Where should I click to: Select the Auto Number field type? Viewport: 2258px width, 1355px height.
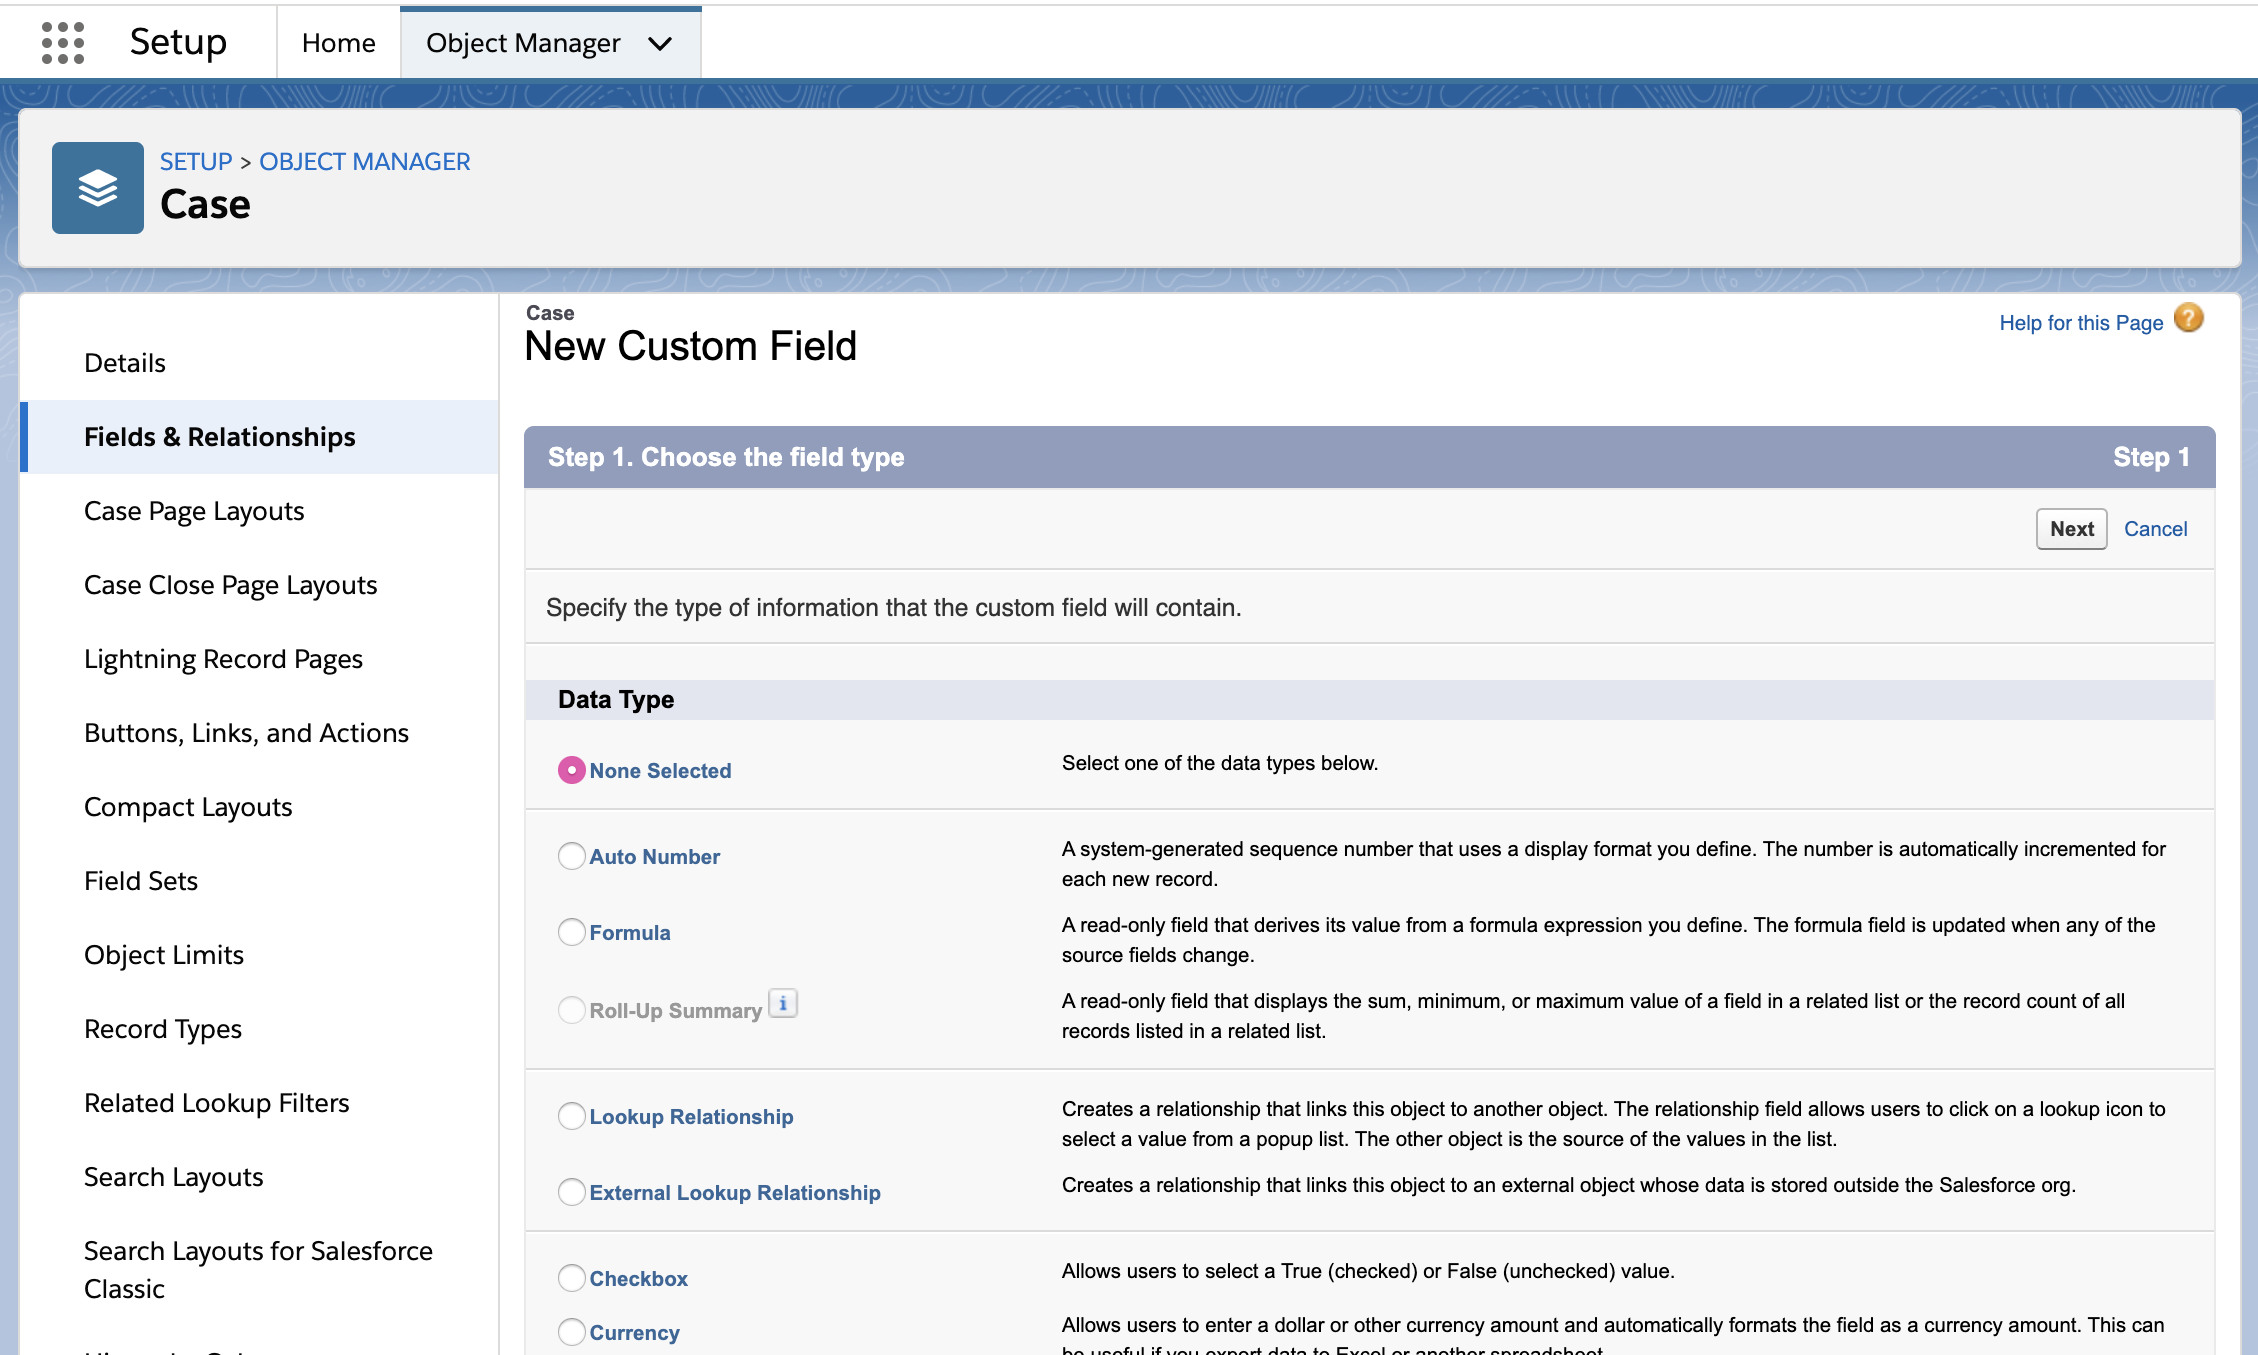point(573,855)
